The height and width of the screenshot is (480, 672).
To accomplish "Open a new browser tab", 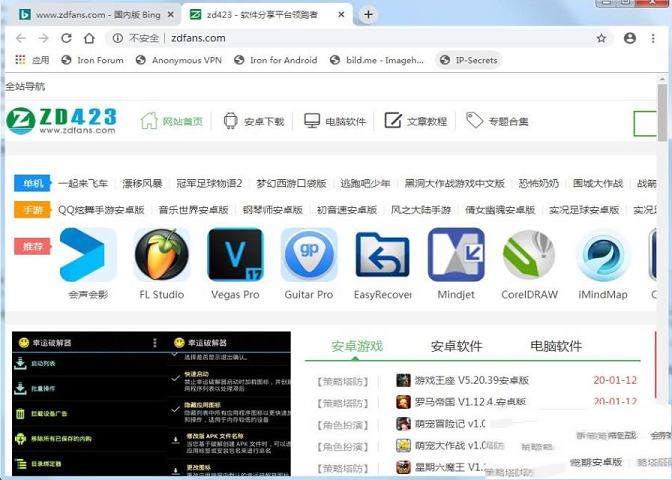I will pos(368,15).
